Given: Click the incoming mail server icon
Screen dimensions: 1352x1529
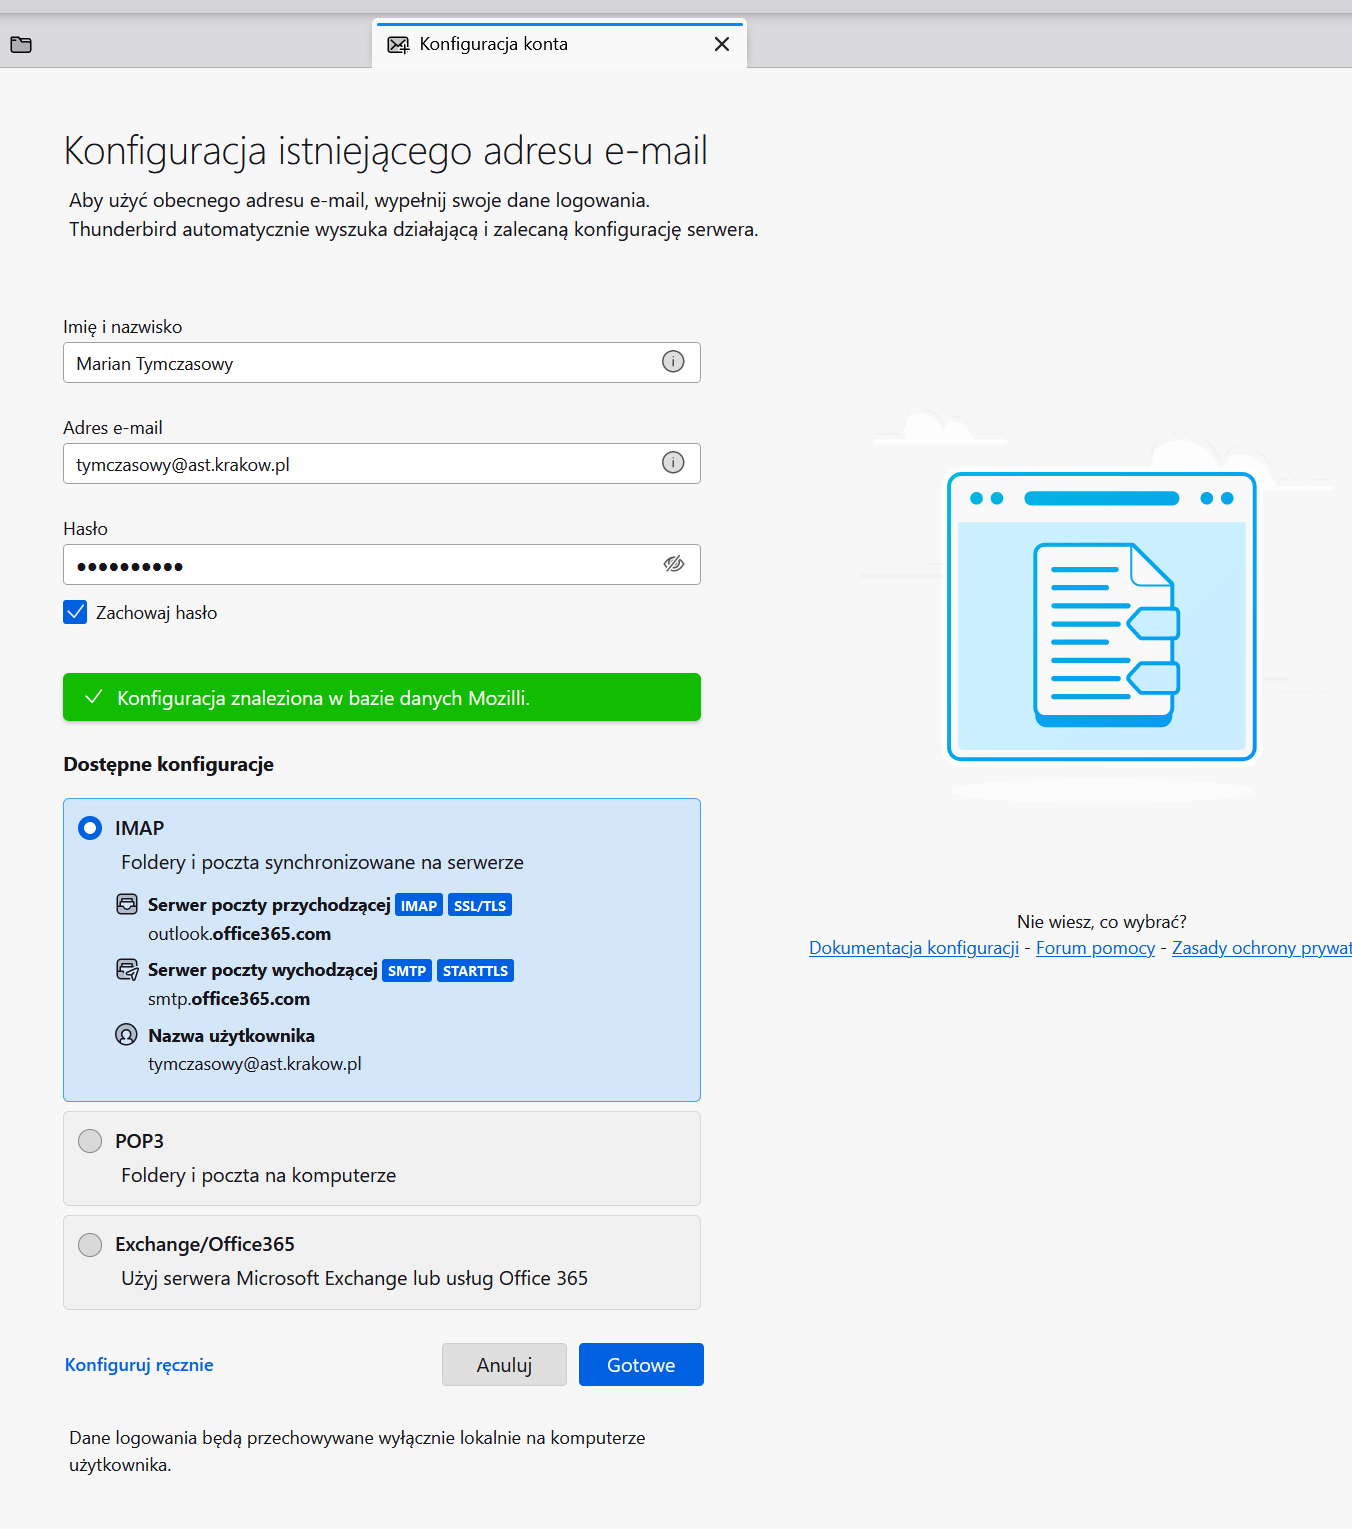Looking at the screenshot, I should [x=127, y=904].
